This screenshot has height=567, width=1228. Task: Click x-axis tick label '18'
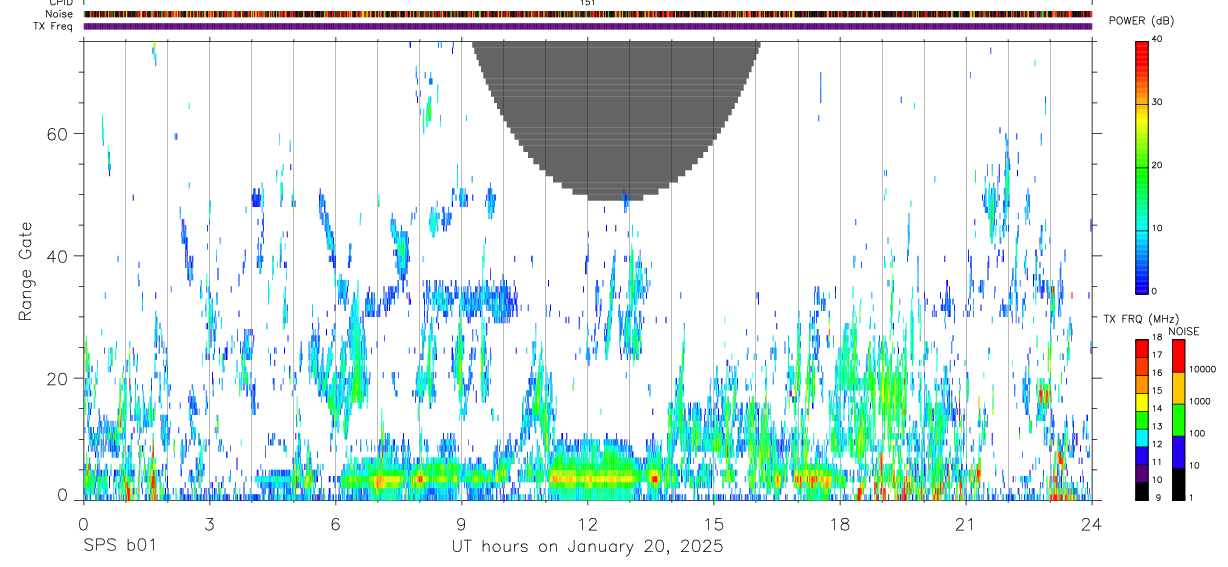tap(839, 524)
